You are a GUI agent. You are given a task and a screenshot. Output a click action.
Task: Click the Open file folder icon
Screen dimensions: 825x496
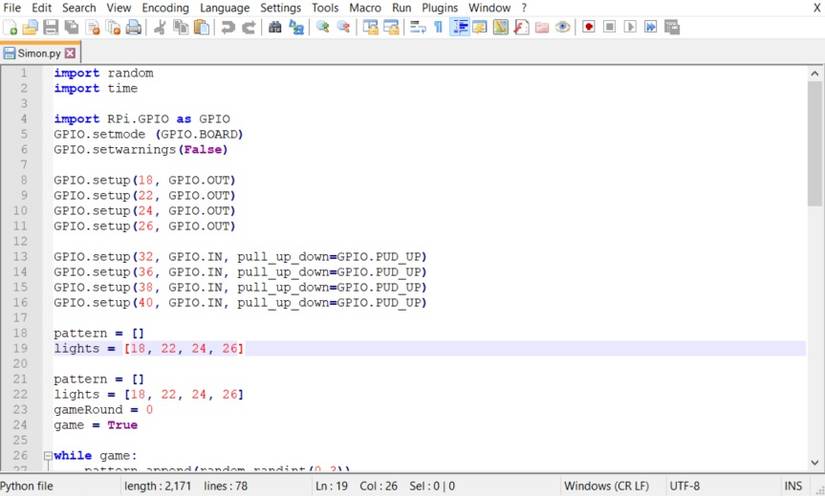(31, 27)
